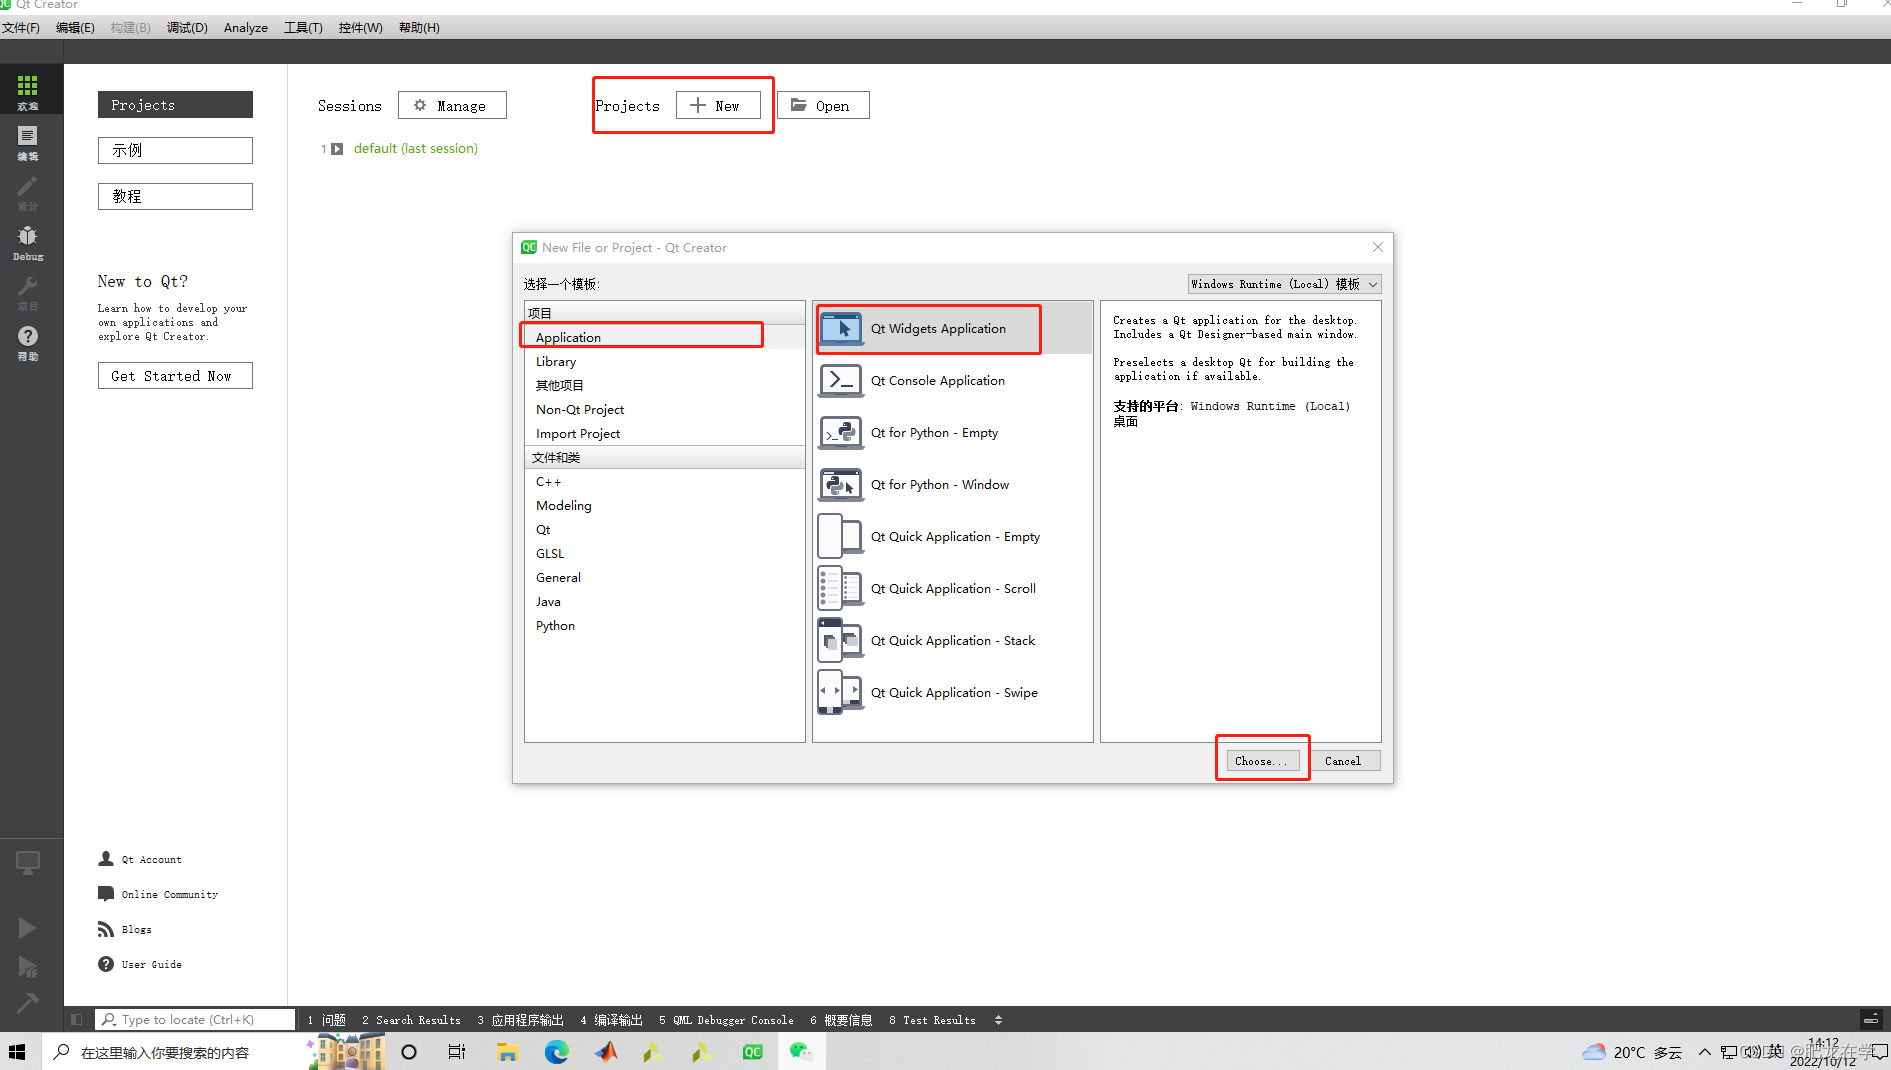
Task: Open WeChat from taskbar
Action: click(800, 1052)
